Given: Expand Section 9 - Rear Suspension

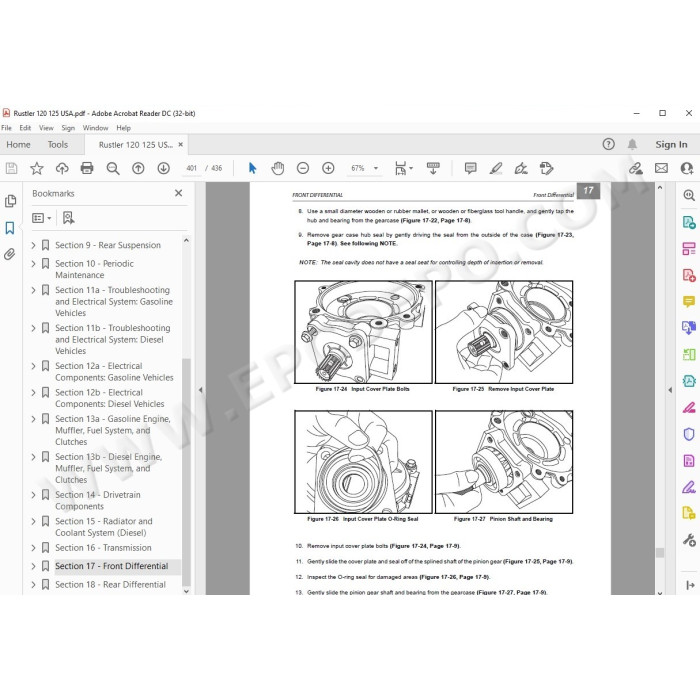Looking at the screenshot, I should pos(33,245).
